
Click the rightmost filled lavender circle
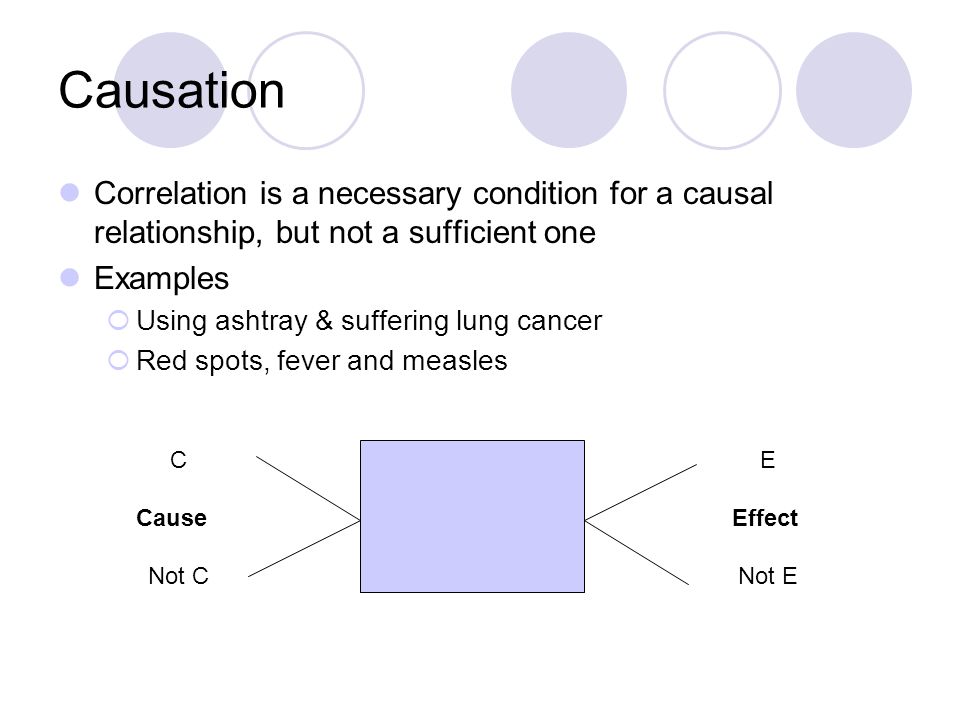[853, 90]
